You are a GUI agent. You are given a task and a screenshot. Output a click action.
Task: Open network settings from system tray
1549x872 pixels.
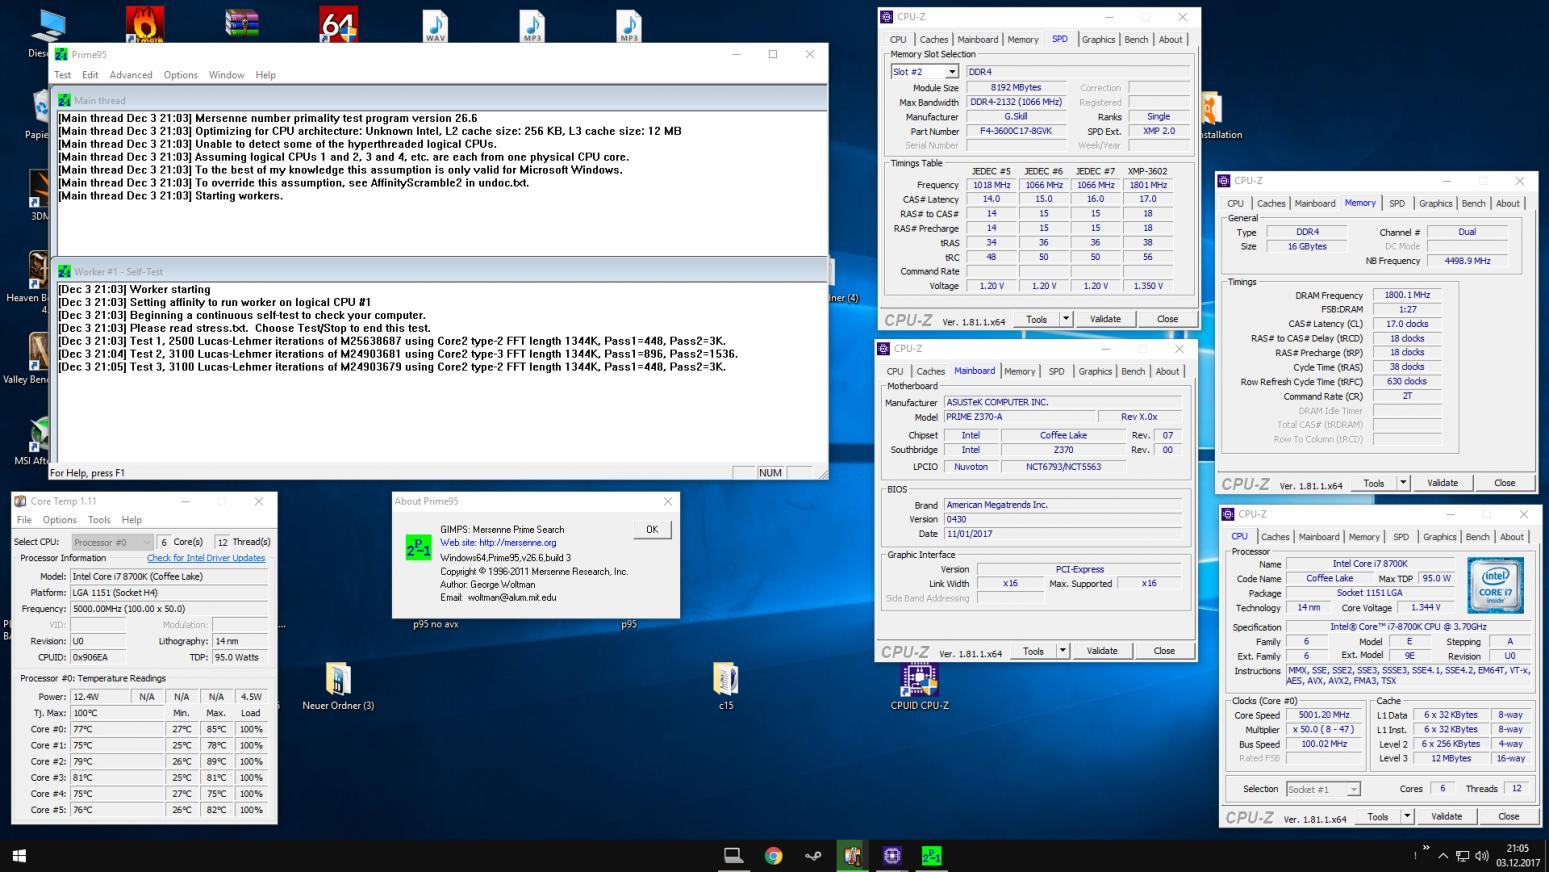tap(1462, 856)
